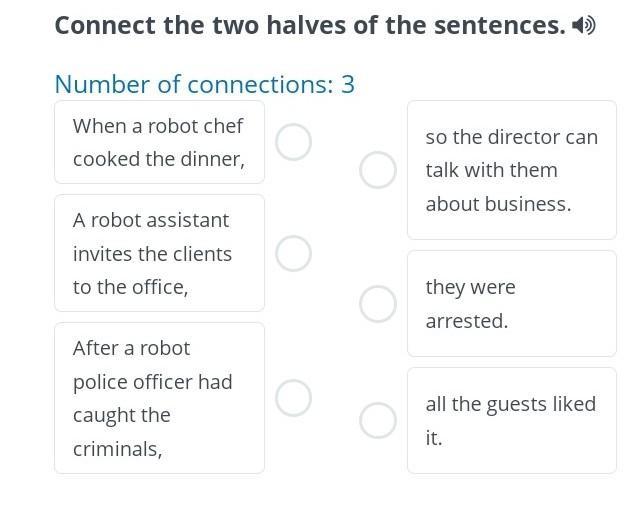Click 'so the director can talk' card
The image size is (629, 515).
(x=511, y=170)
